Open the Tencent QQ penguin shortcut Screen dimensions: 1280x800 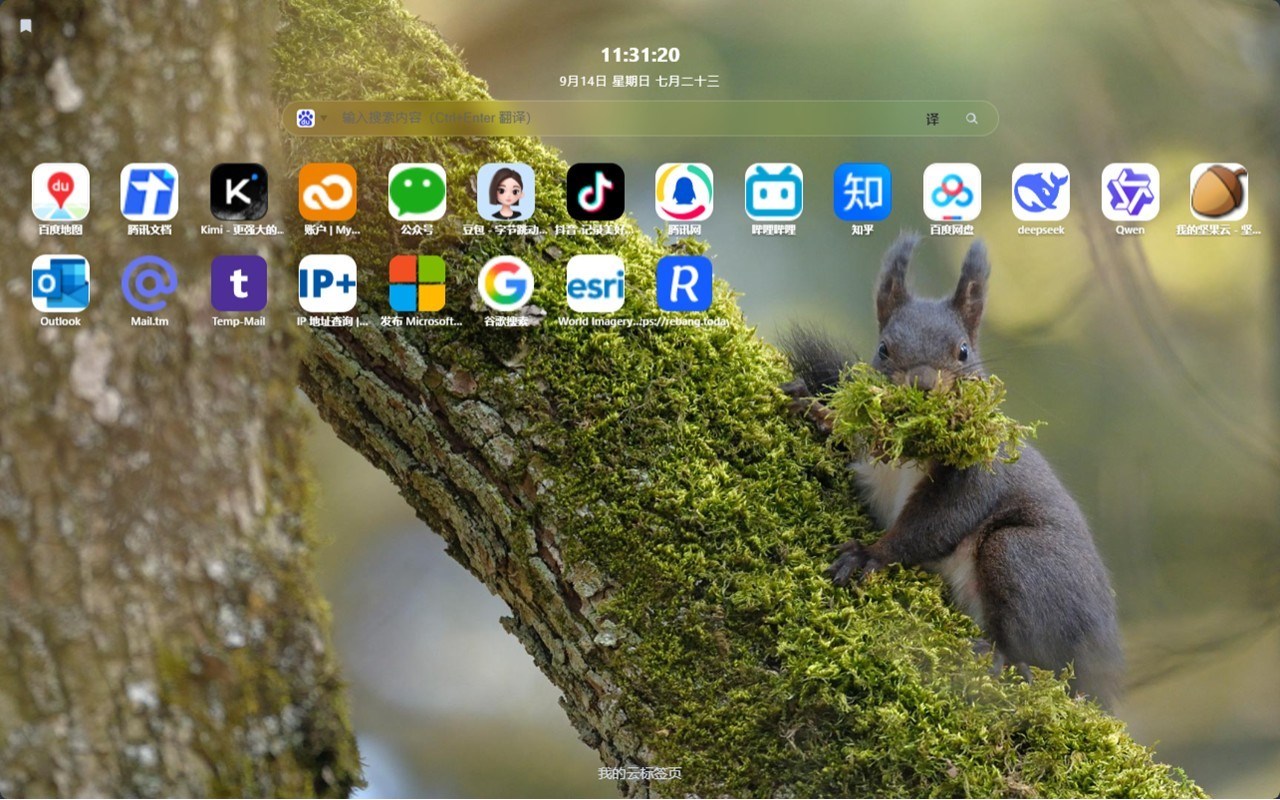coord(684,192)
